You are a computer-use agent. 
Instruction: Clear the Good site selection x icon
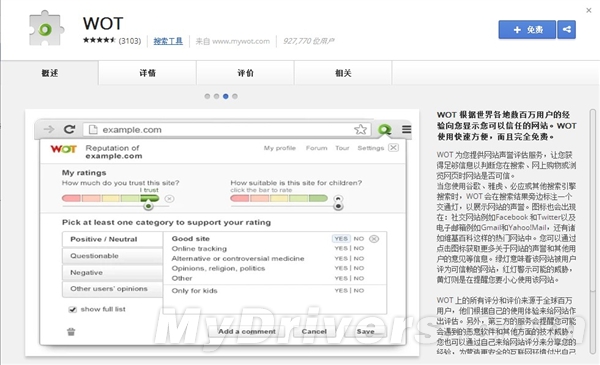coord(374,239)
